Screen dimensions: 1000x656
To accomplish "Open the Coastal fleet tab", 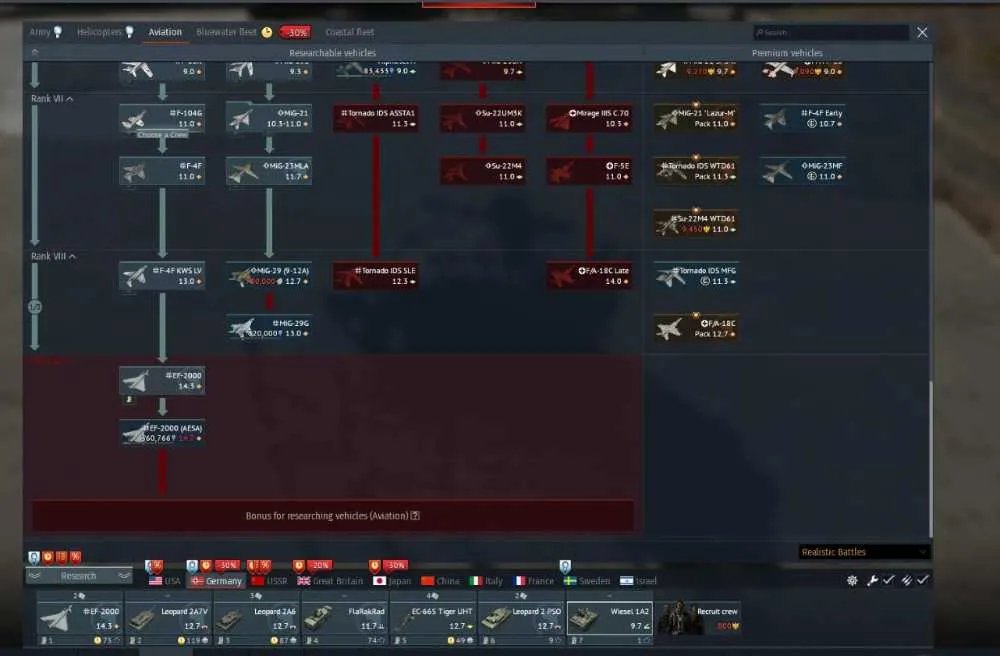I will [349, 32].
